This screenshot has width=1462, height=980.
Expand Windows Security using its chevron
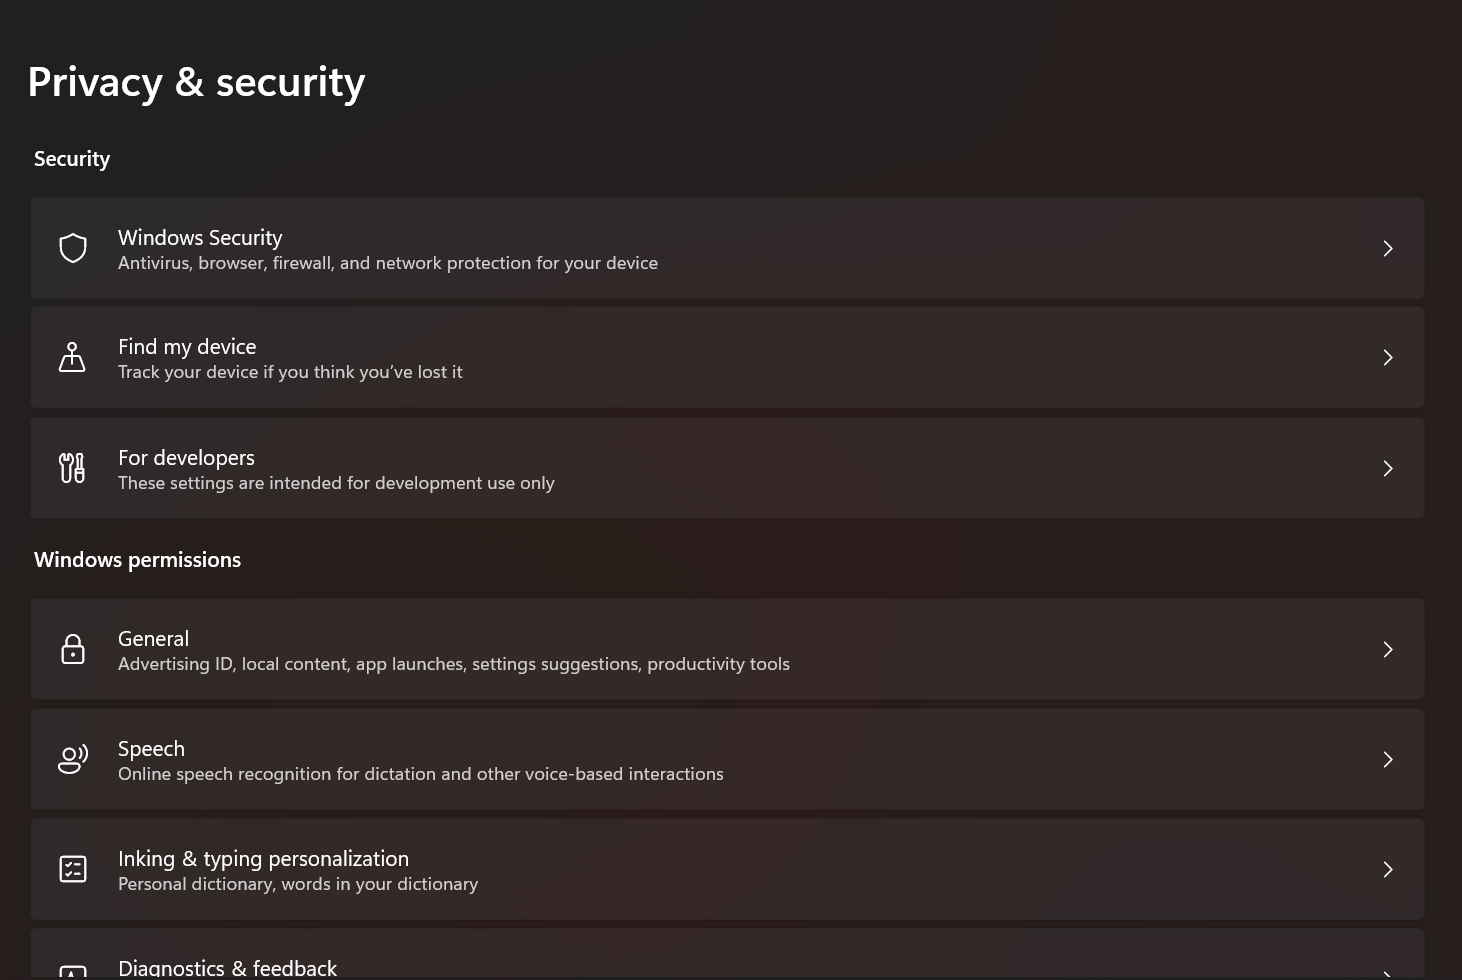click(1388, 248)
